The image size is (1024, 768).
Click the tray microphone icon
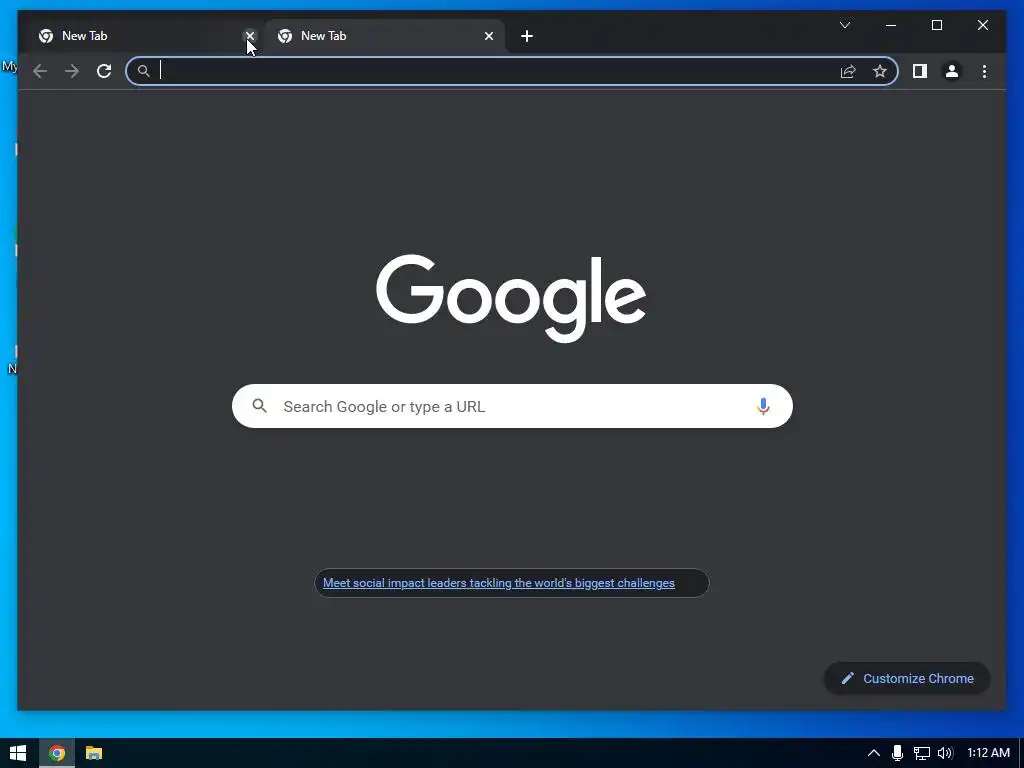point(897,753)
